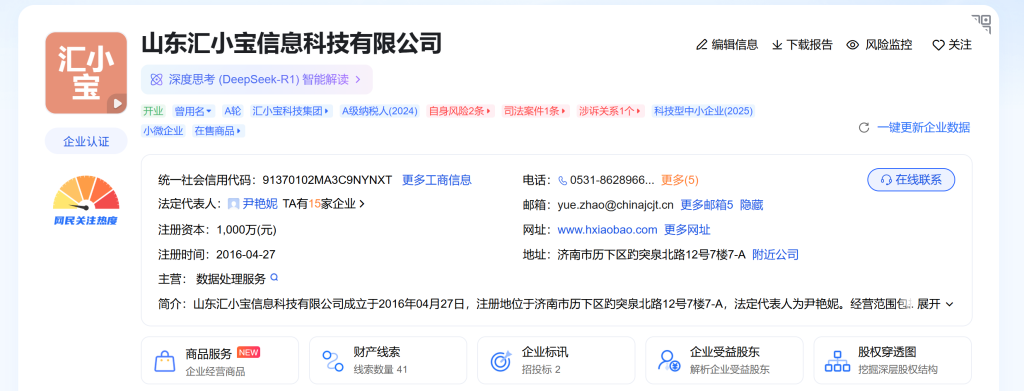Click credit code 91370102MA3C9NYNXT
Screen dimensions: 1024x391
[x=327, y=180]
